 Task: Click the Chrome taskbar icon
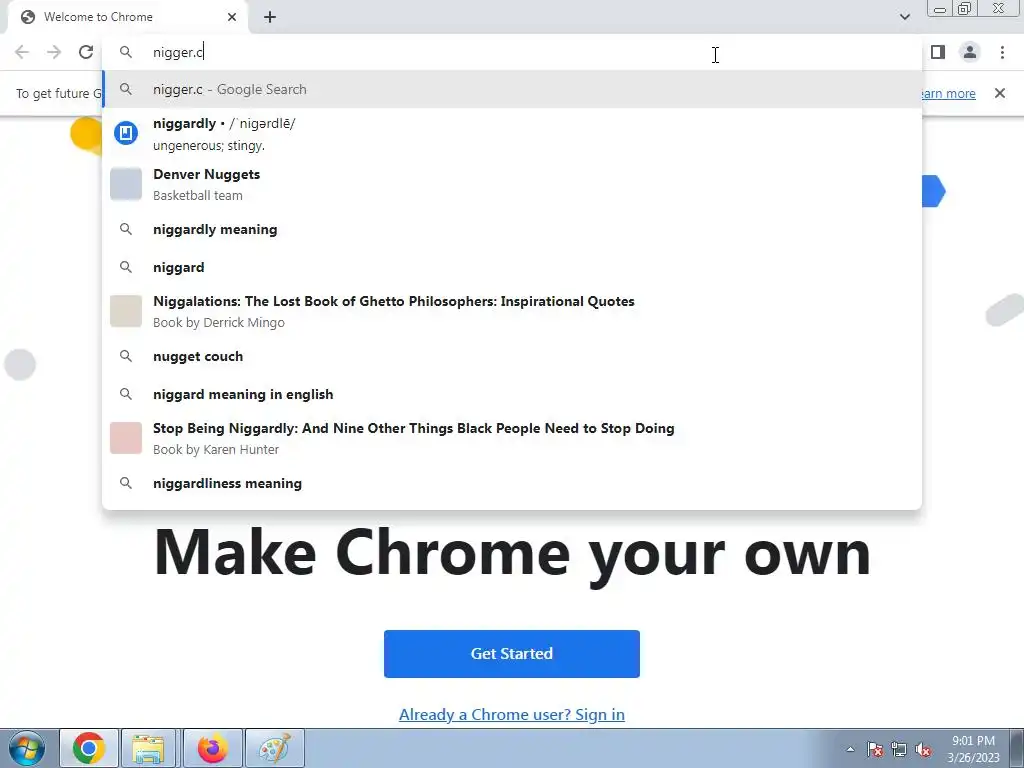[x=89, y=748]
